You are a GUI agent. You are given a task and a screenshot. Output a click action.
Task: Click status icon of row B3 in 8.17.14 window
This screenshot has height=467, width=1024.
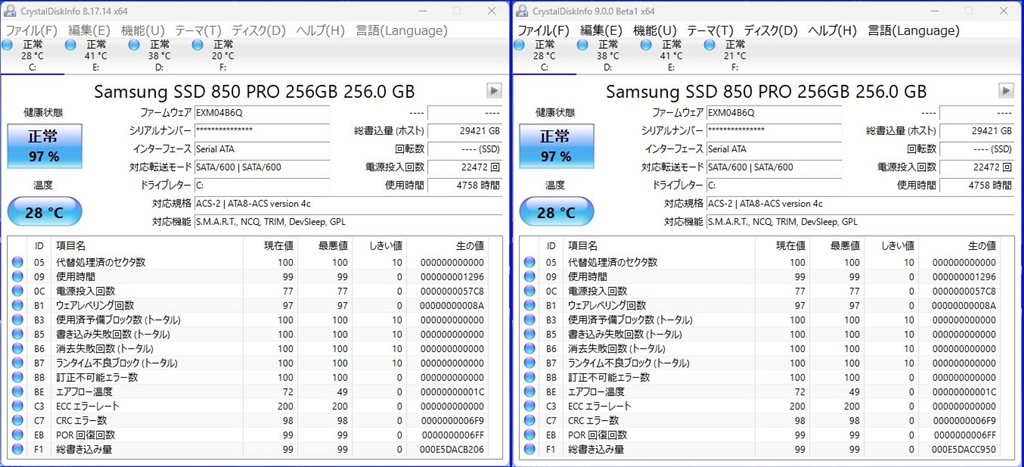pyautogui.click(x=18, y=320)
